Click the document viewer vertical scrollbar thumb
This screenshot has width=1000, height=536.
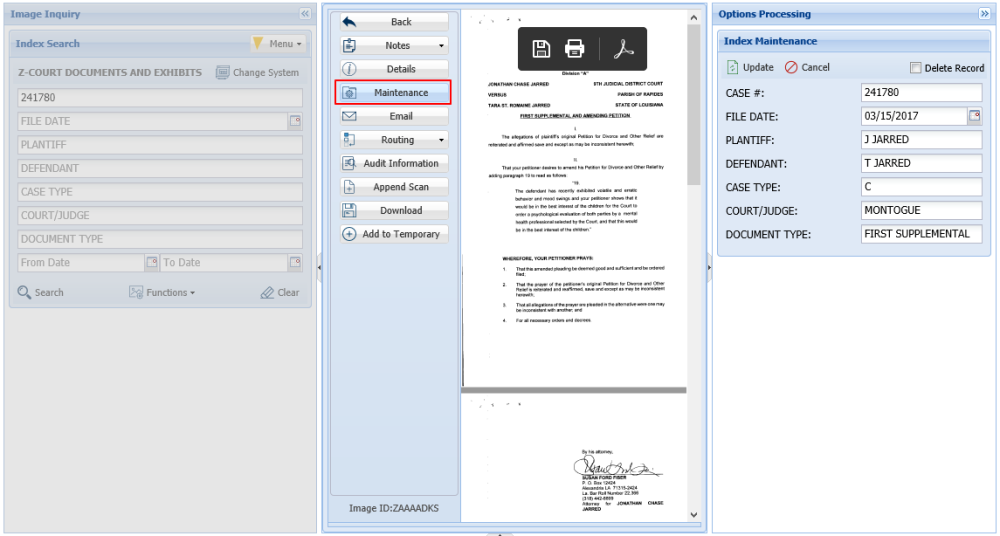pos(694,105)
